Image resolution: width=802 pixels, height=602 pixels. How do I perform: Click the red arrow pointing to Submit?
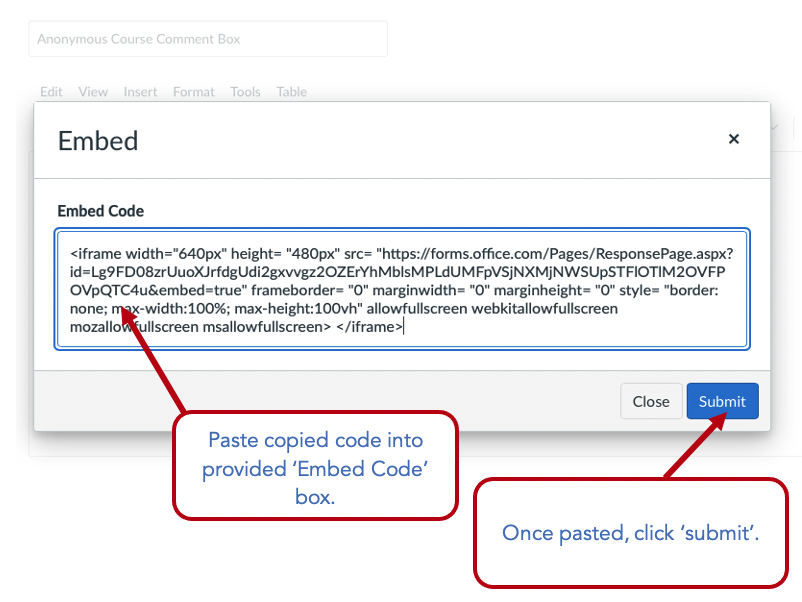(694, 445)
